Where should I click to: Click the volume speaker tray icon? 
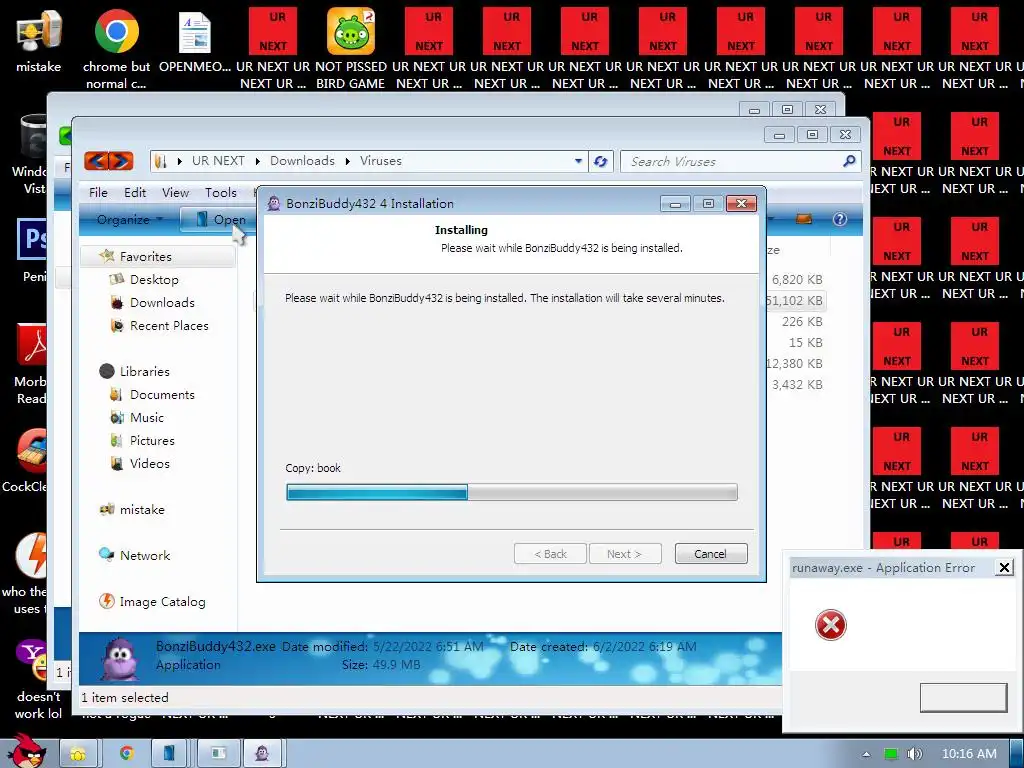[x=914, y=754]
